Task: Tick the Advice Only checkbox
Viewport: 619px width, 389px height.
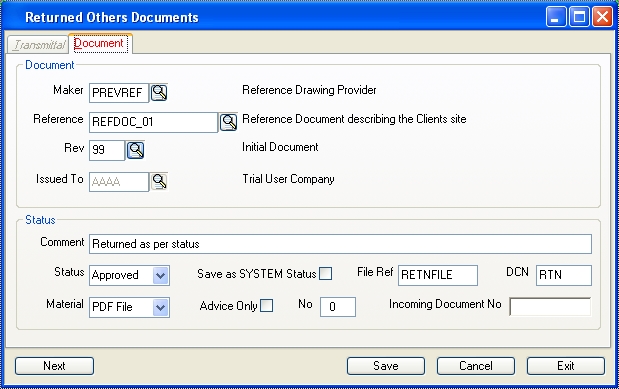Action: [266, 306]
